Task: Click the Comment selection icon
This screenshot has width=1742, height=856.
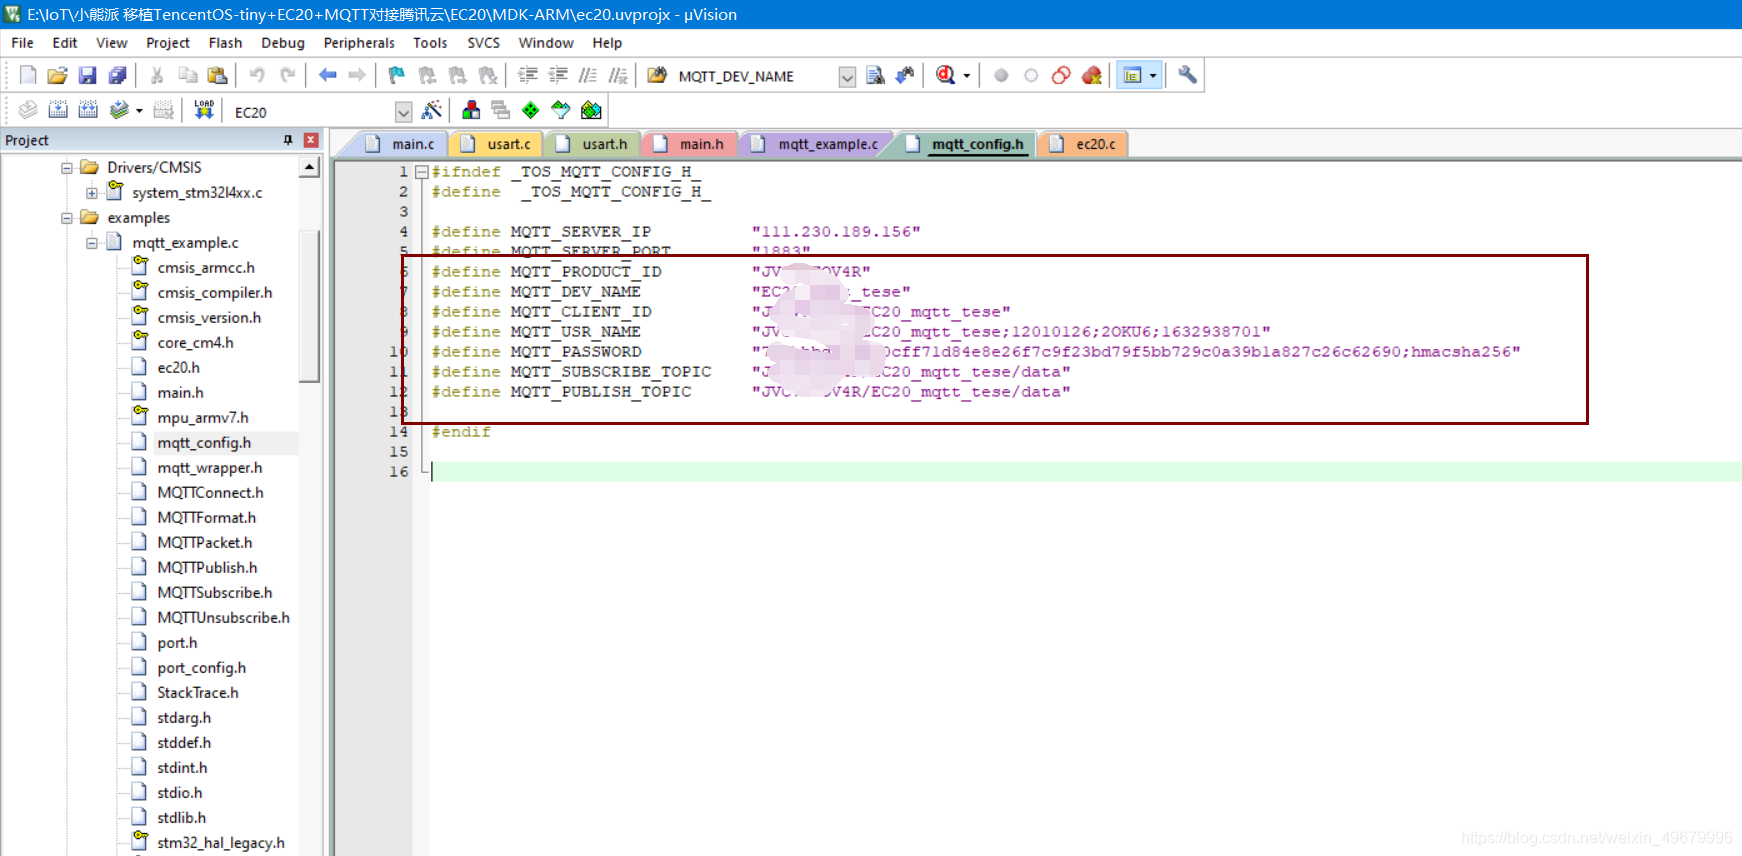Action: click(x=588, y=75)
